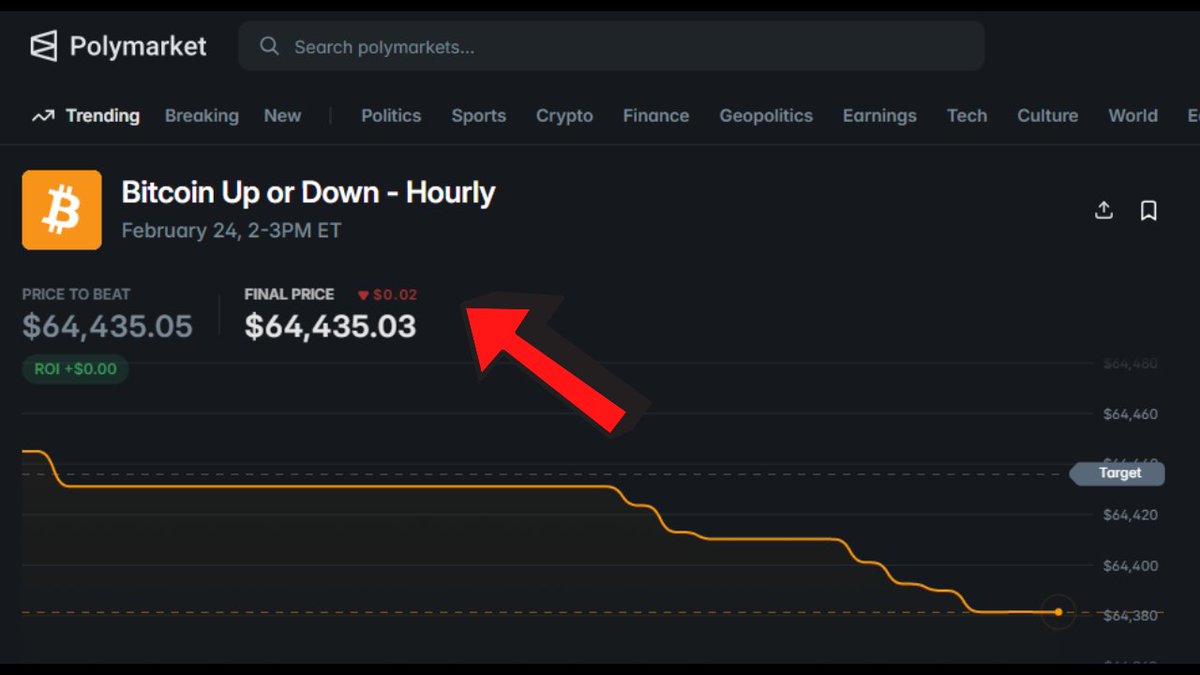Go to the Tech category

click(967, 116)
